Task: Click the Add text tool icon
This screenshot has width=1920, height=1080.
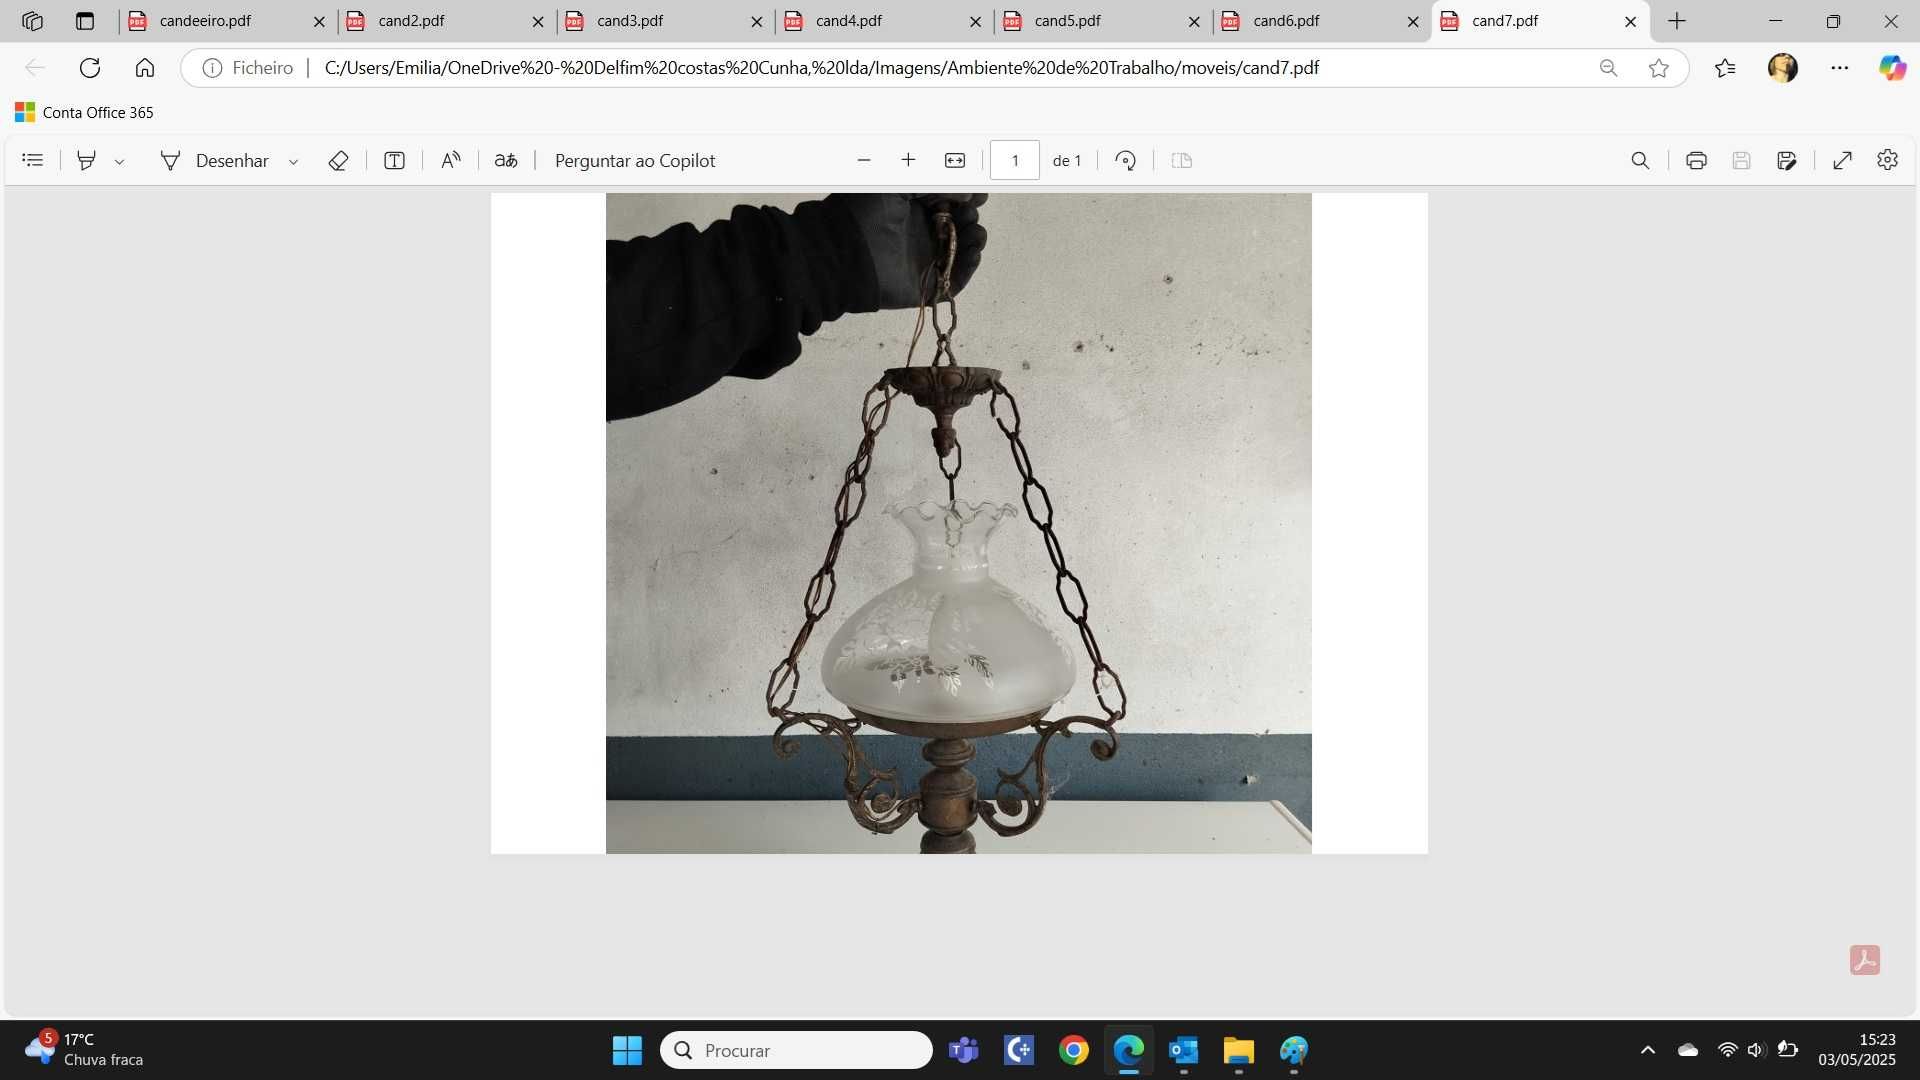Action: tap(394, 160)
